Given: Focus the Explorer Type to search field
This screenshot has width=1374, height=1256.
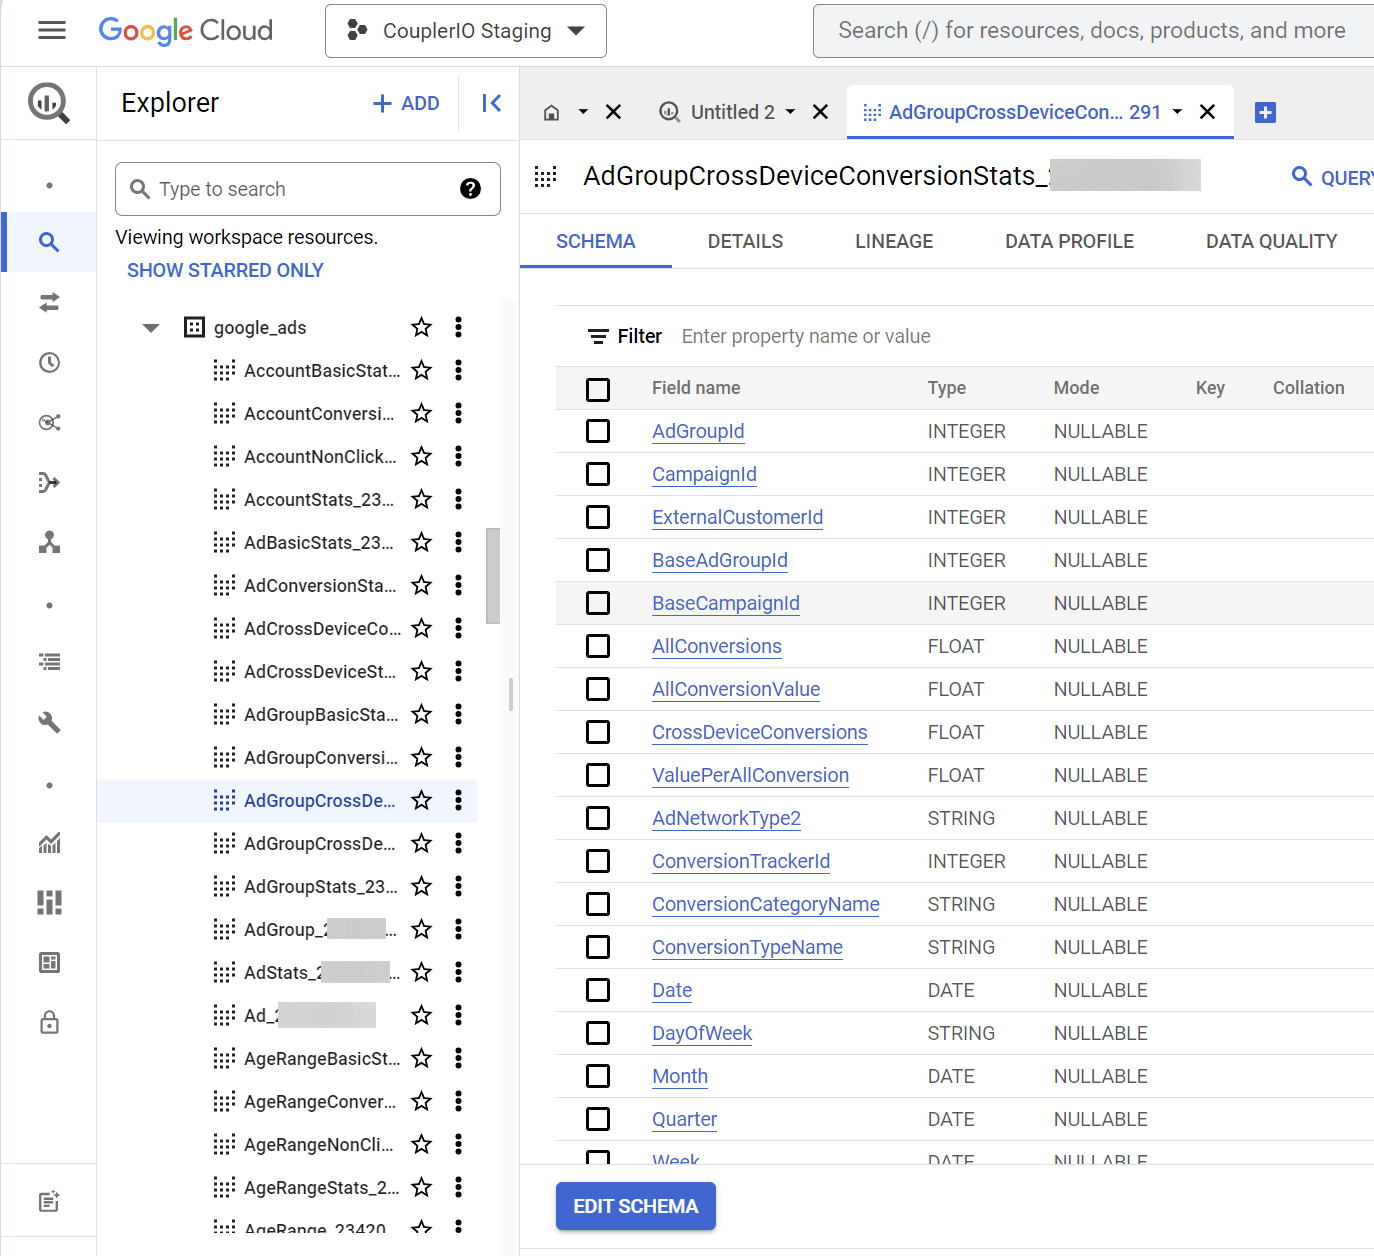Looking at the screenshot, I should (x=308, y=189).
